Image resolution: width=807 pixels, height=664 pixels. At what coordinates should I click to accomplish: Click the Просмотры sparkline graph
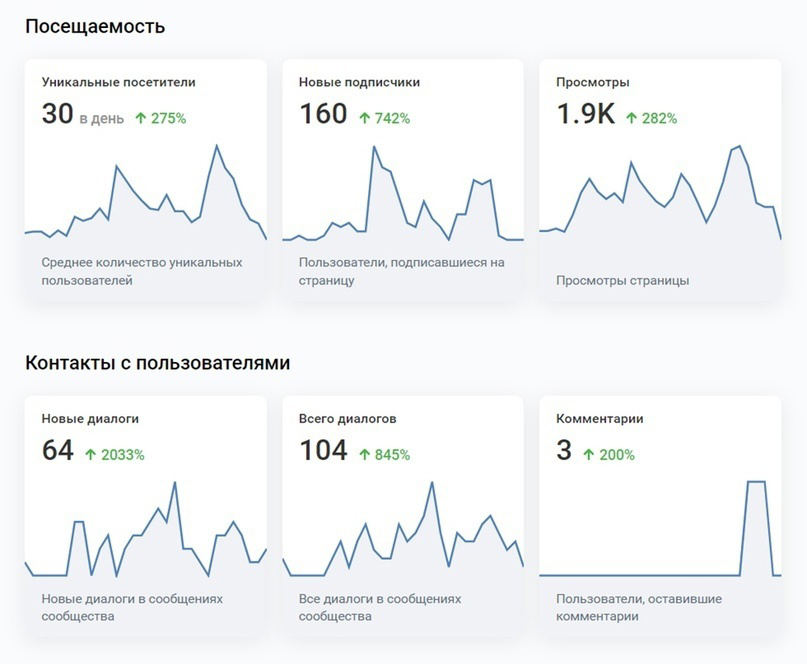[x=660, y=193]
